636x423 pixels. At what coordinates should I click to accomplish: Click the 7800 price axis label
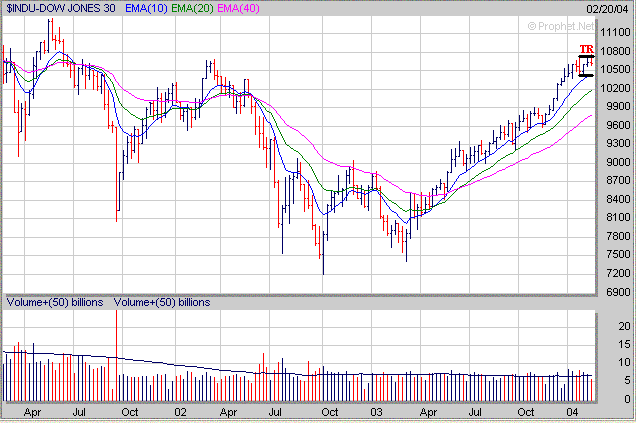618,236
